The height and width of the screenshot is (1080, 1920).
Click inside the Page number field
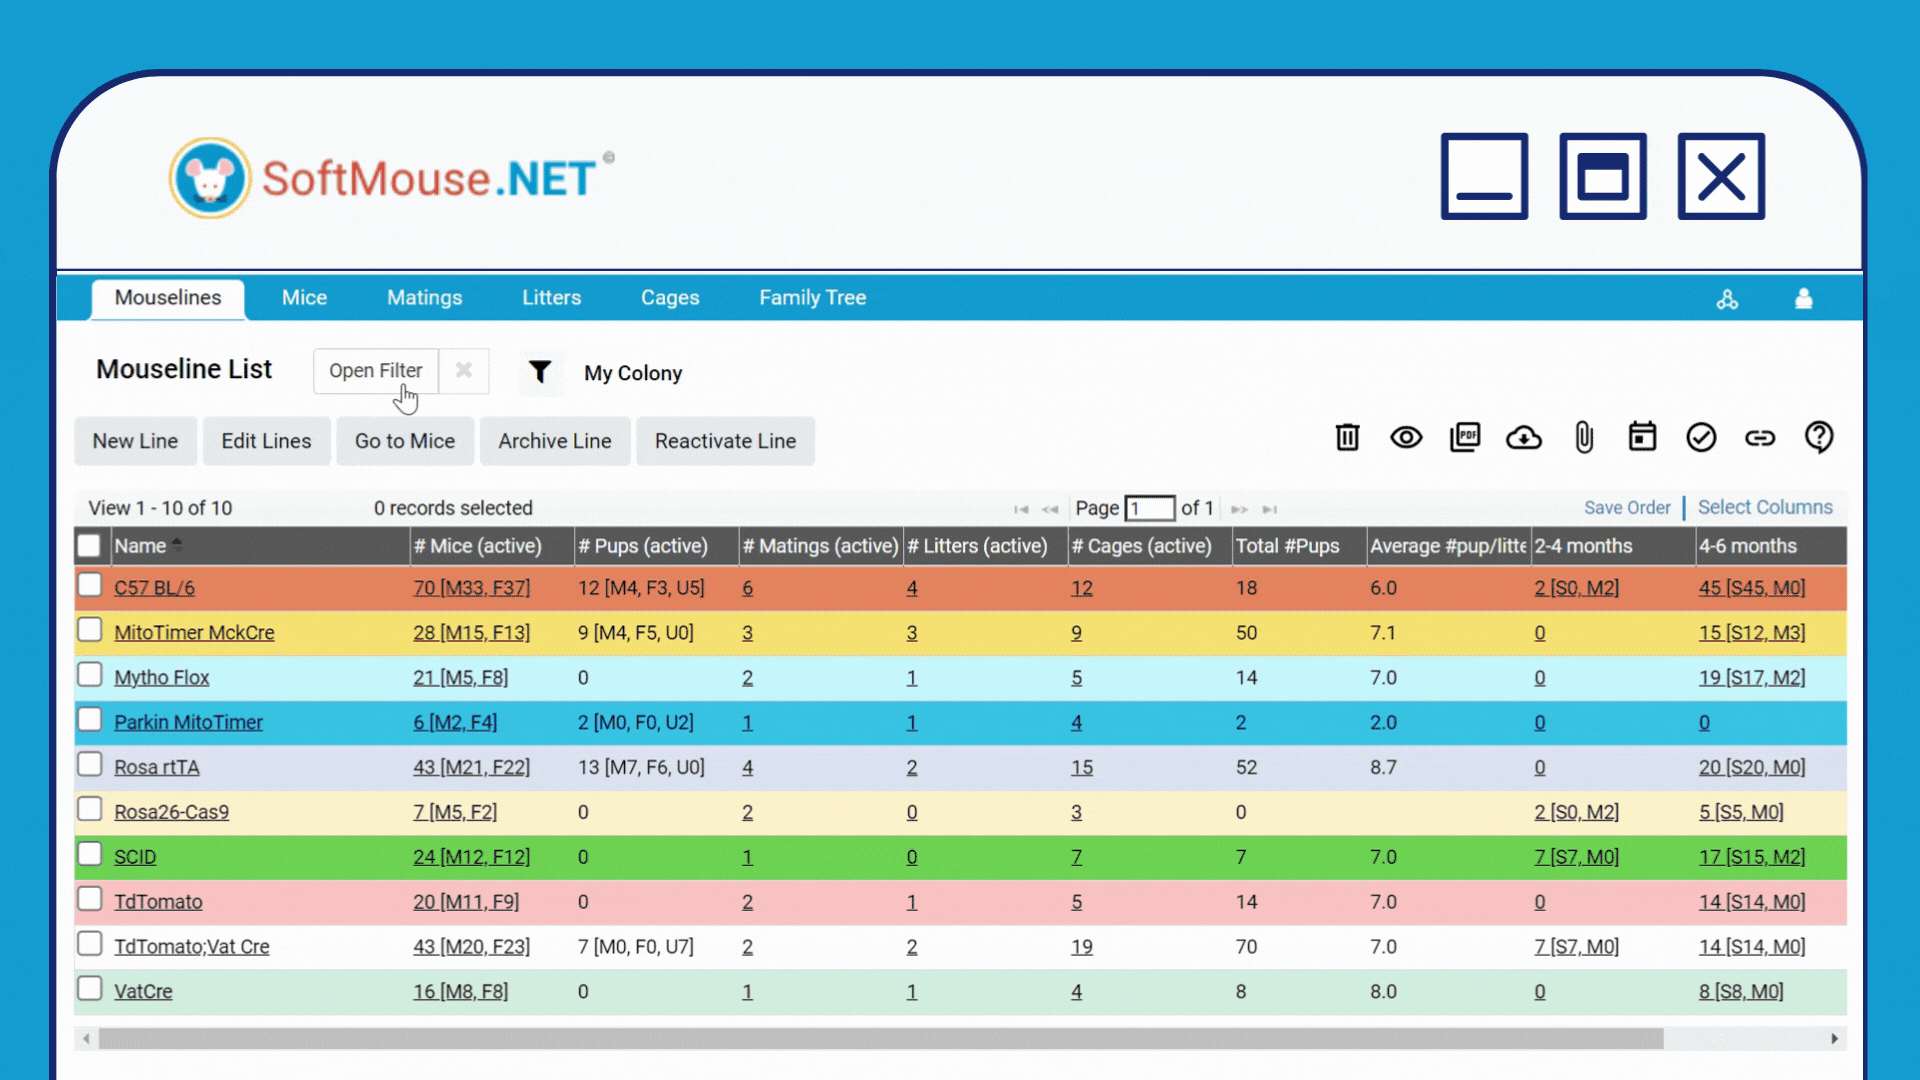coord(1150,508)
